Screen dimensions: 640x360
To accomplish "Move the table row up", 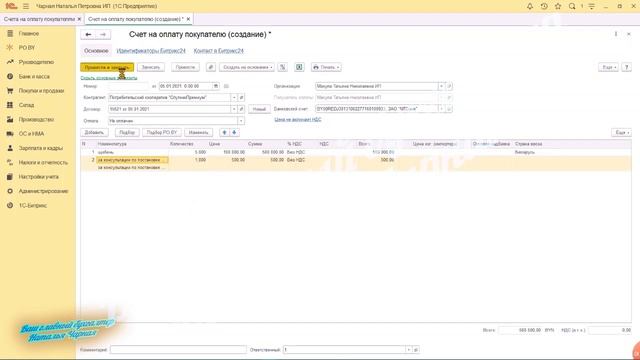I will (224, 133).
